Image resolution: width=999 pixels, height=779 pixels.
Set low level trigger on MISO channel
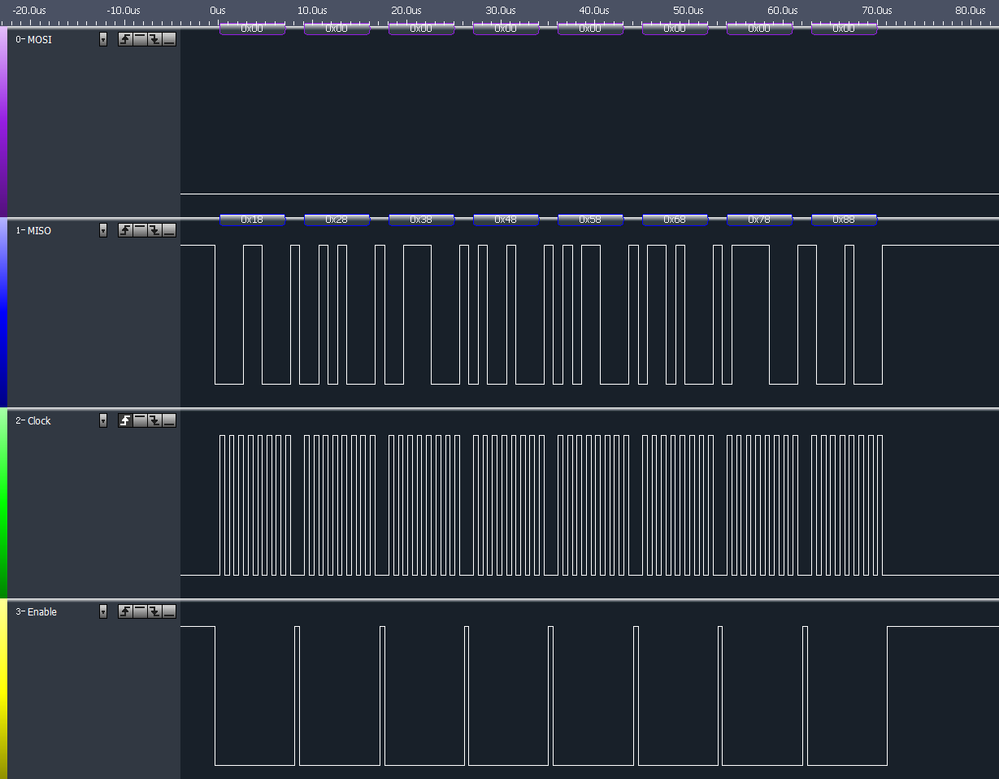coord(168,229)
